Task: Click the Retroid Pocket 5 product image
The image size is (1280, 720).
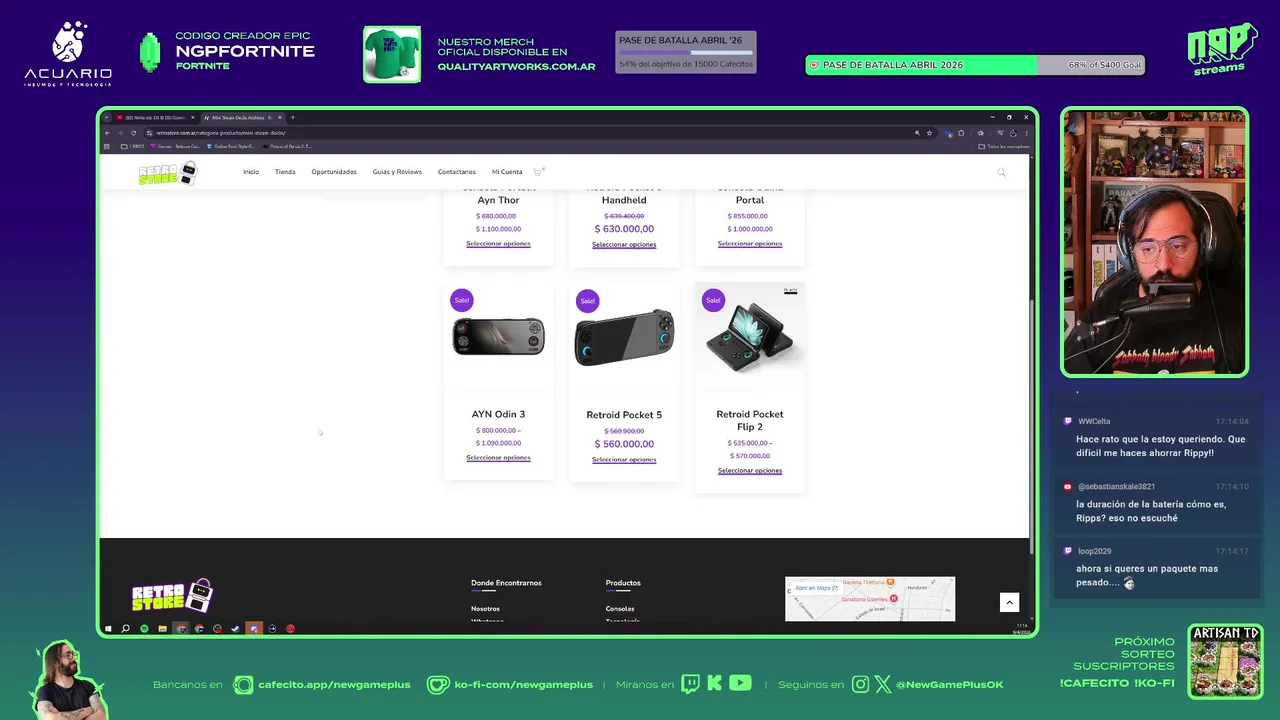Action: click(624, 338)
